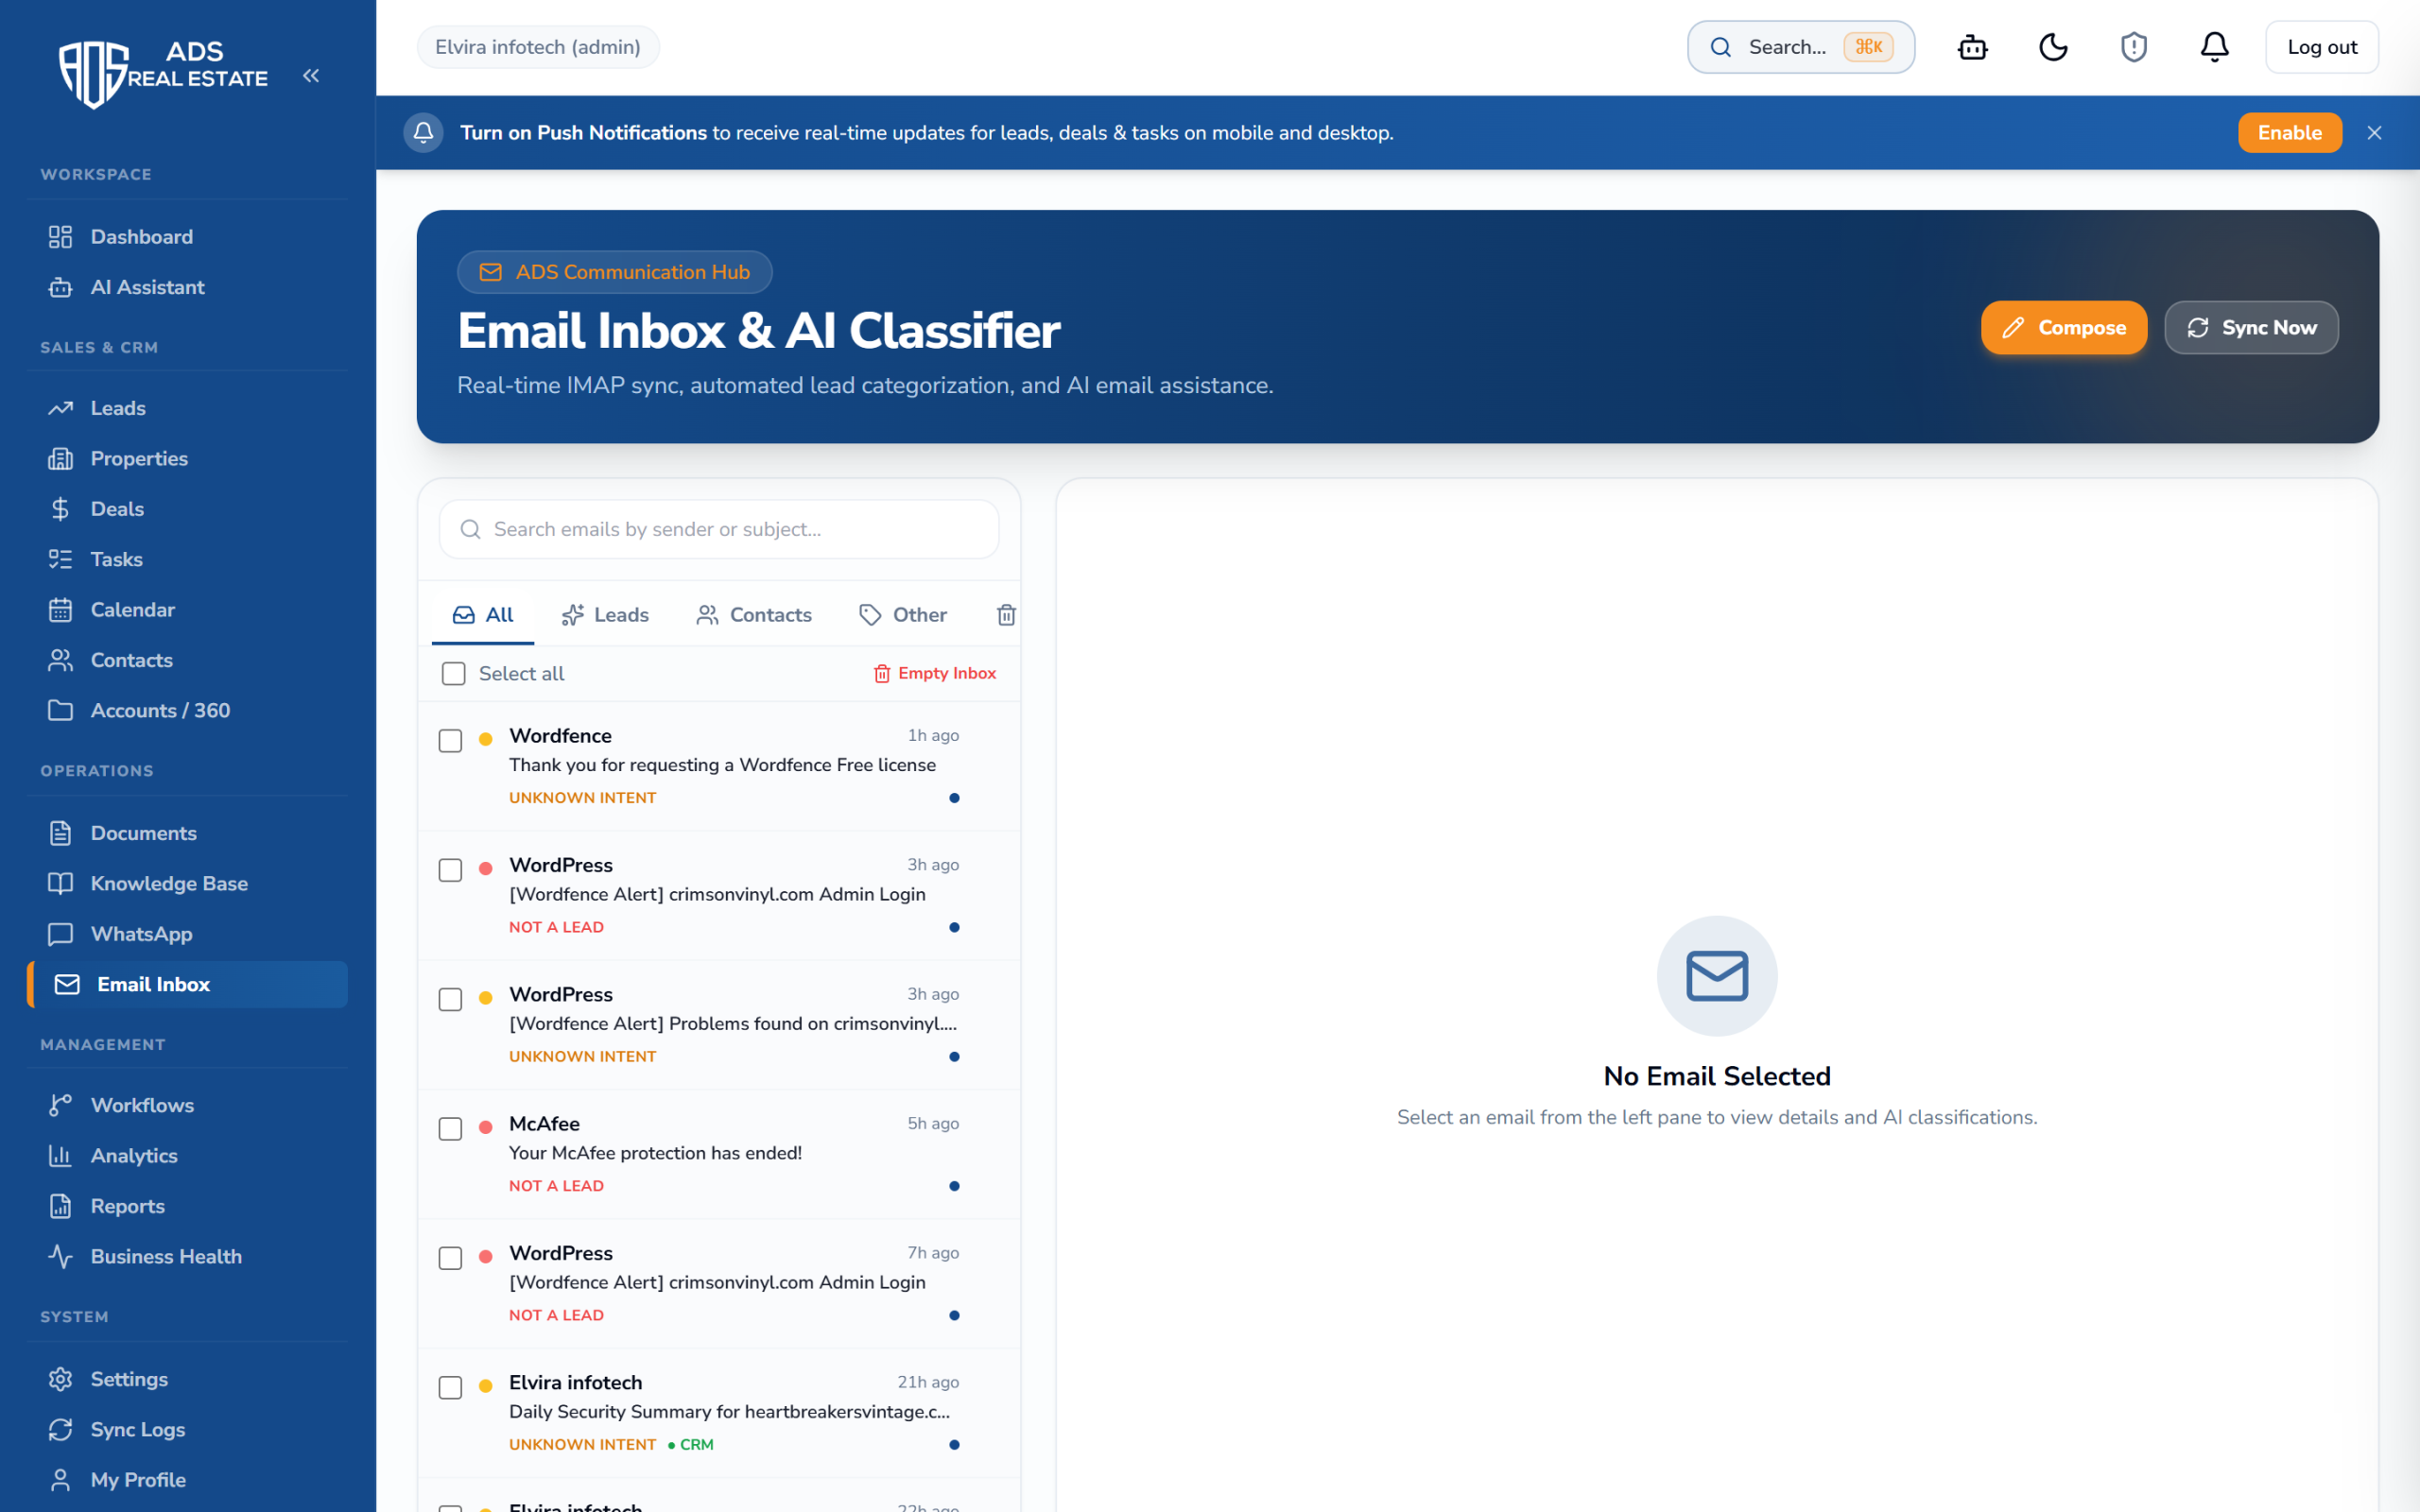
Task: Check the Select all checkbox
Action: (454, 674)
